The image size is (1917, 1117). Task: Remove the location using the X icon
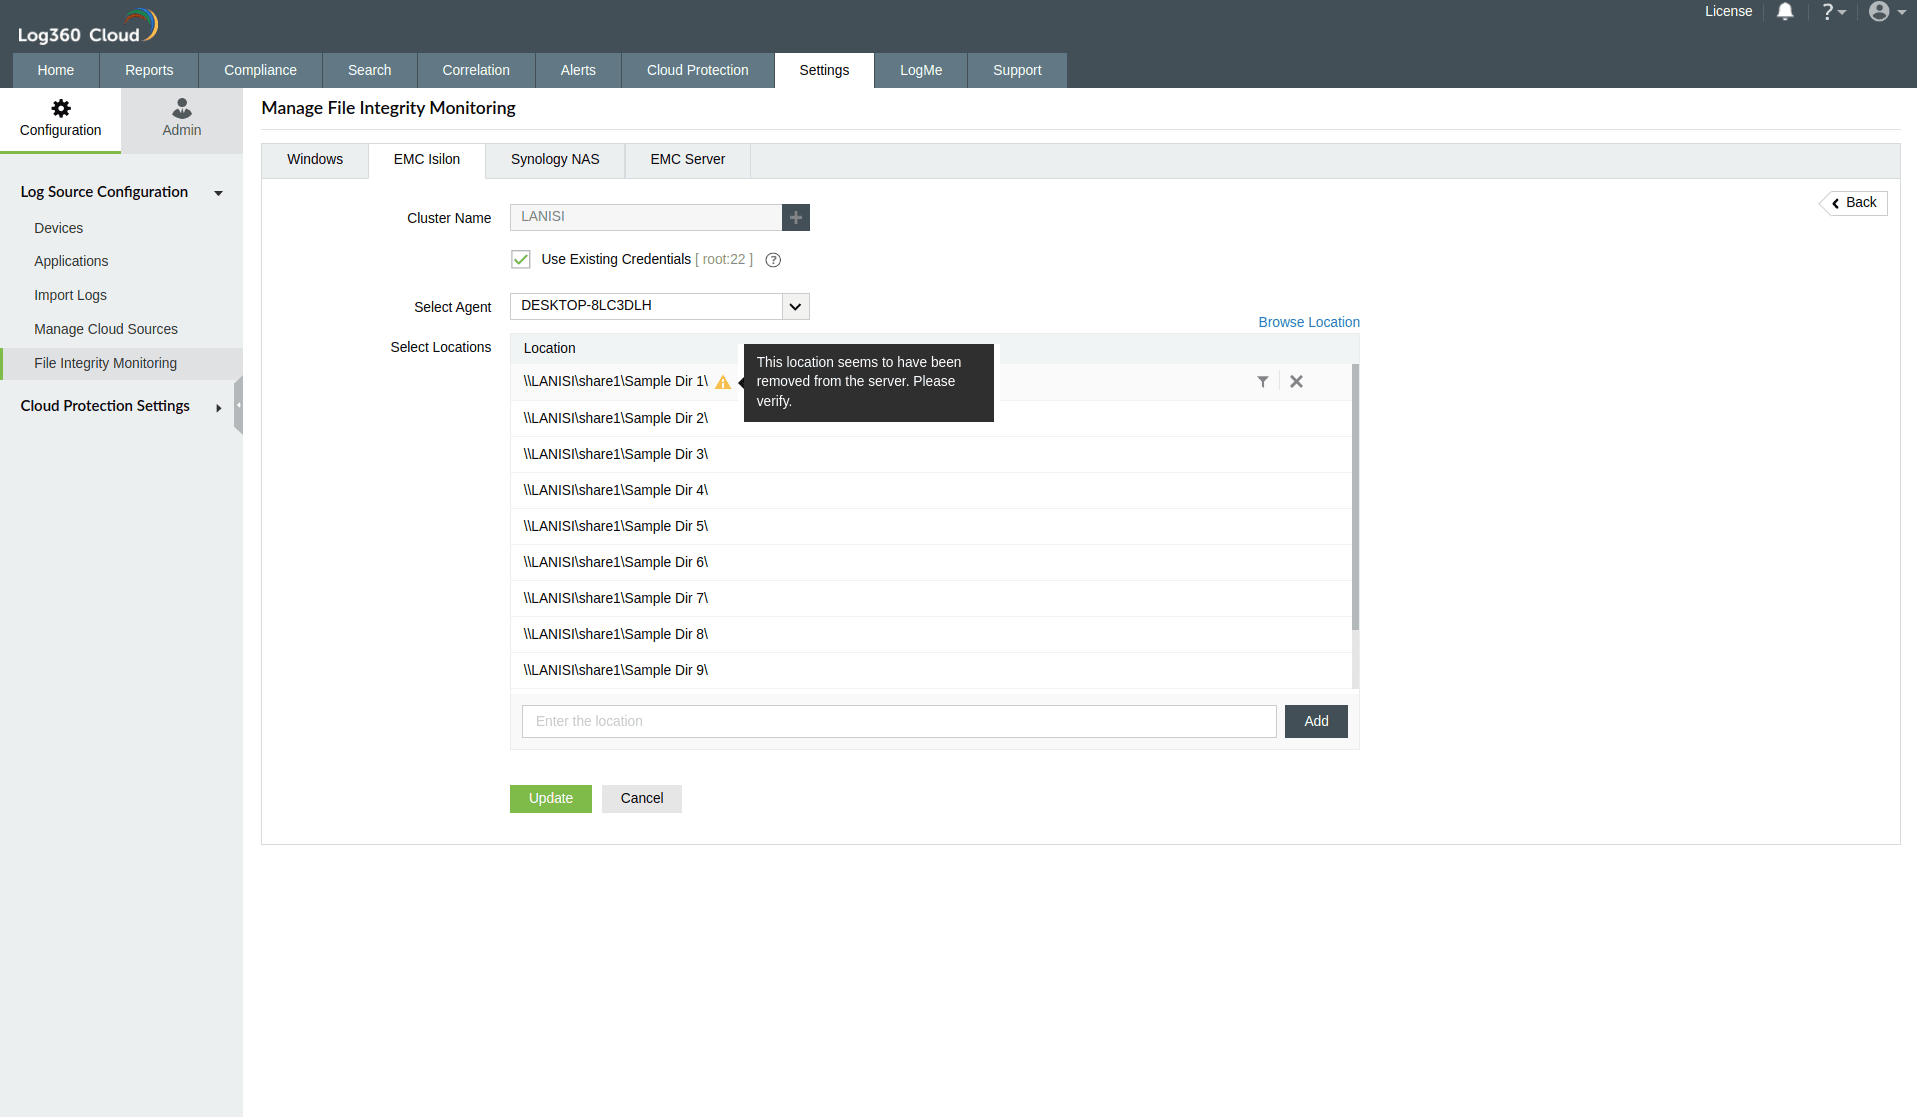click(x=1296, y=381)
